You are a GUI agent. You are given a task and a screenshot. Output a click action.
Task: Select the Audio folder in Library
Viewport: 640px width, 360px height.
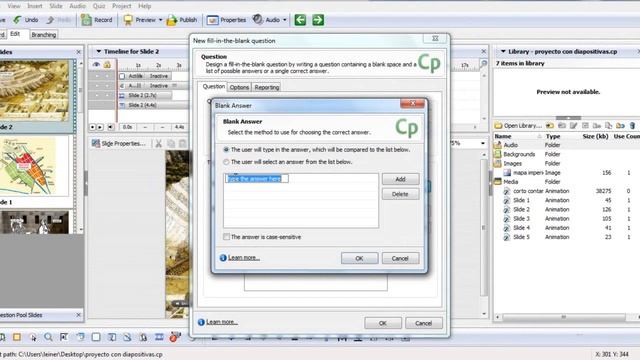tap(510, 145)
